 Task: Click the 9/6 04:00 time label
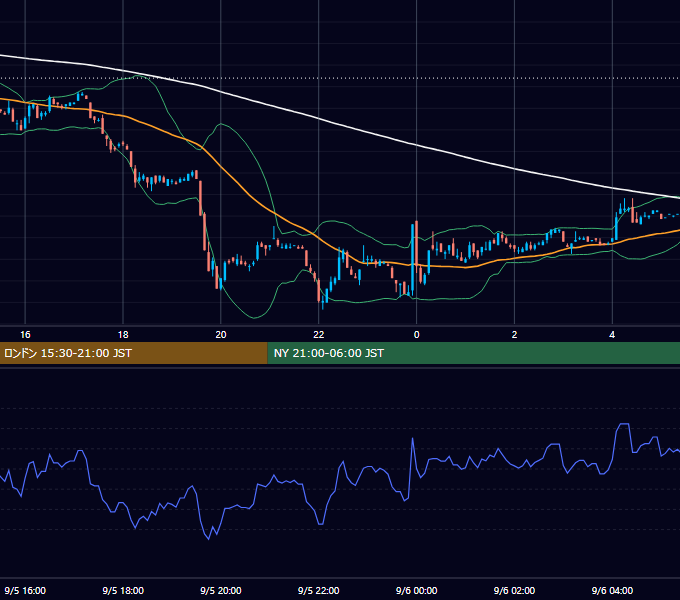(x=612, y=590)
